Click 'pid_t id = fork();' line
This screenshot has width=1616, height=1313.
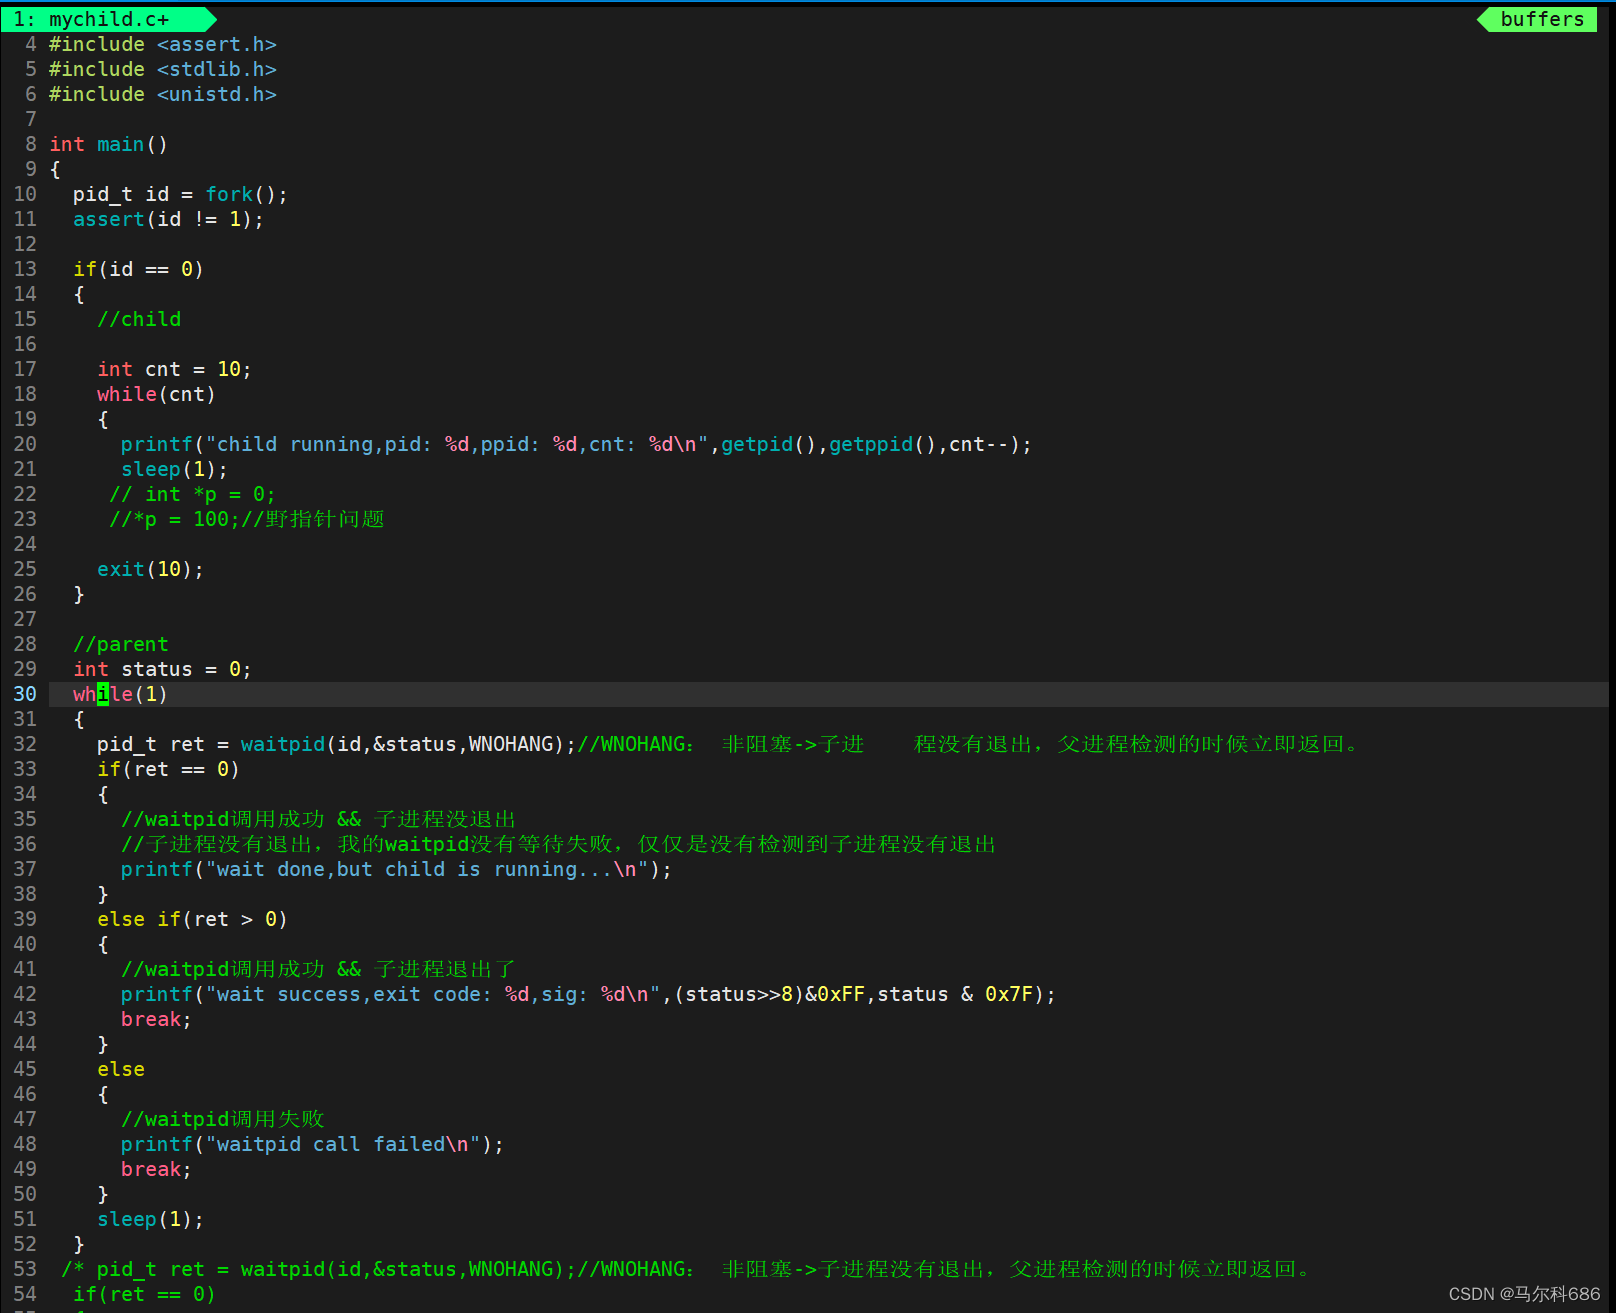coord(180,194)
